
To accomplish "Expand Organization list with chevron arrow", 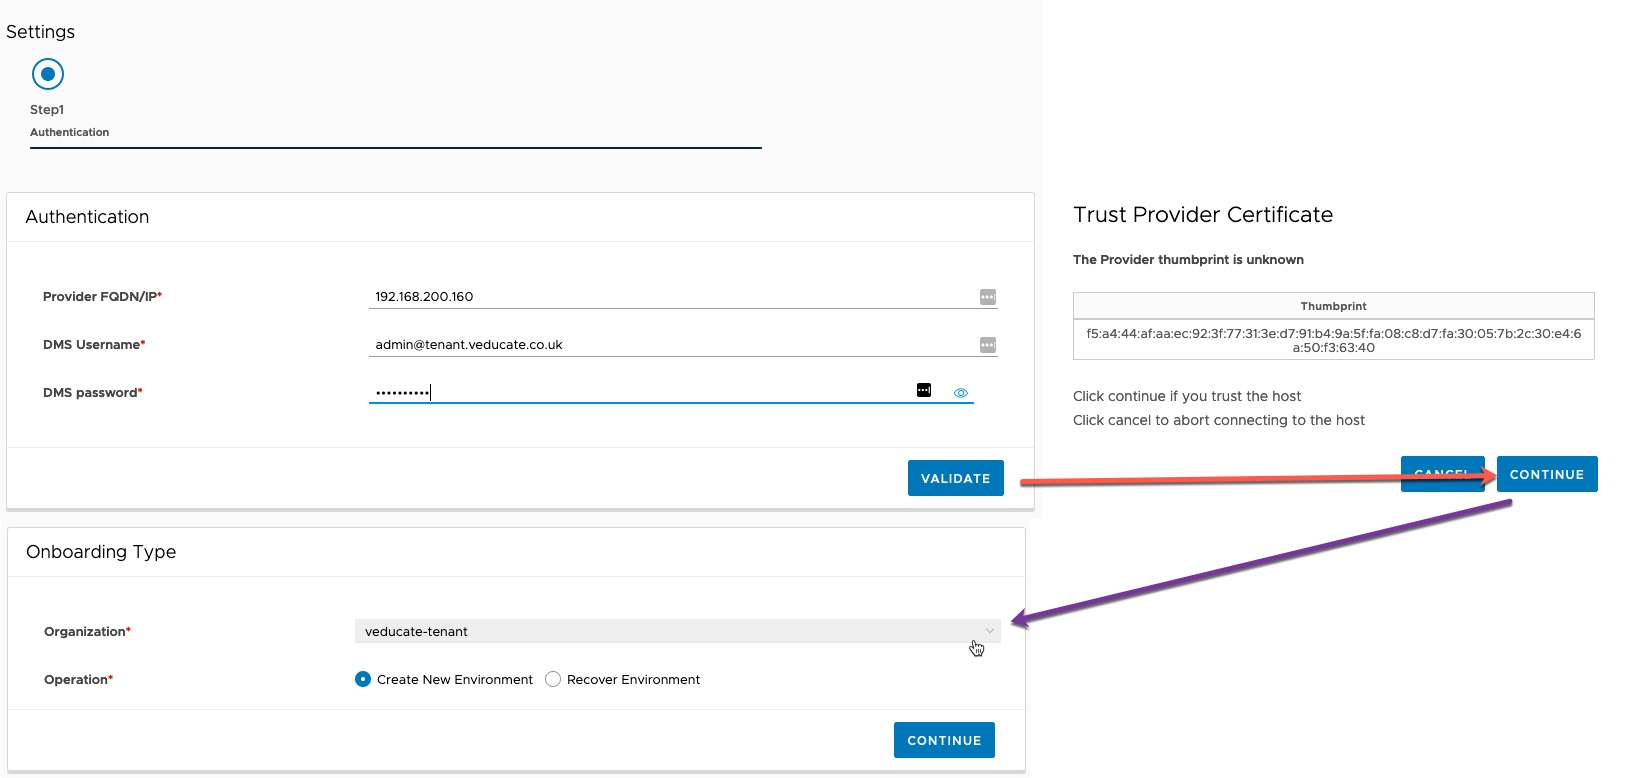I will [989, 631].
